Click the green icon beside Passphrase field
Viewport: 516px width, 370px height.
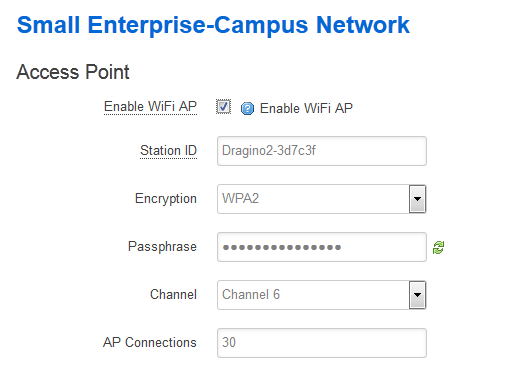[438, 248]
